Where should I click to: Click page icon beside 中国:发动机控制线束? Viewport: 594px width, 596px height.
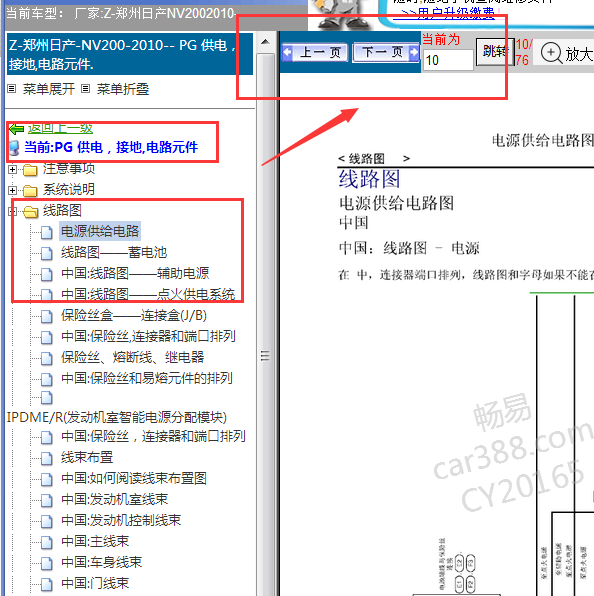coord(46,521)
